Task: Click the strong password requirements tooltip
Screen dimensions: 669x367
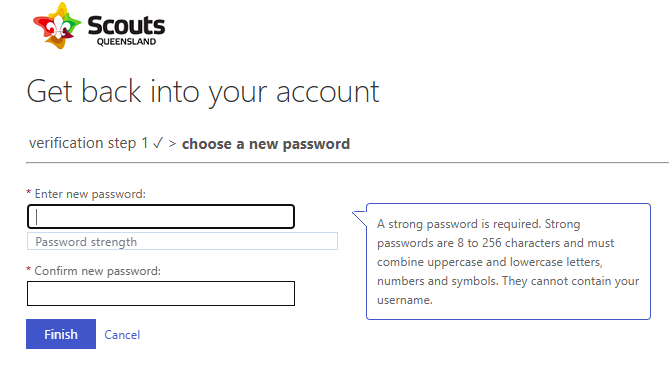Action: click(508, 261)
